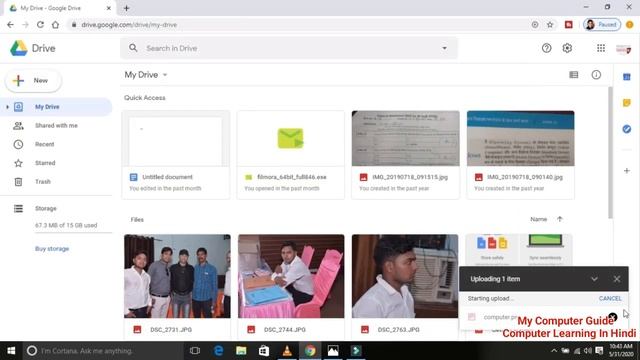Reverse the sort direction arrow
The image size is (640, 360).
(560, 219)
